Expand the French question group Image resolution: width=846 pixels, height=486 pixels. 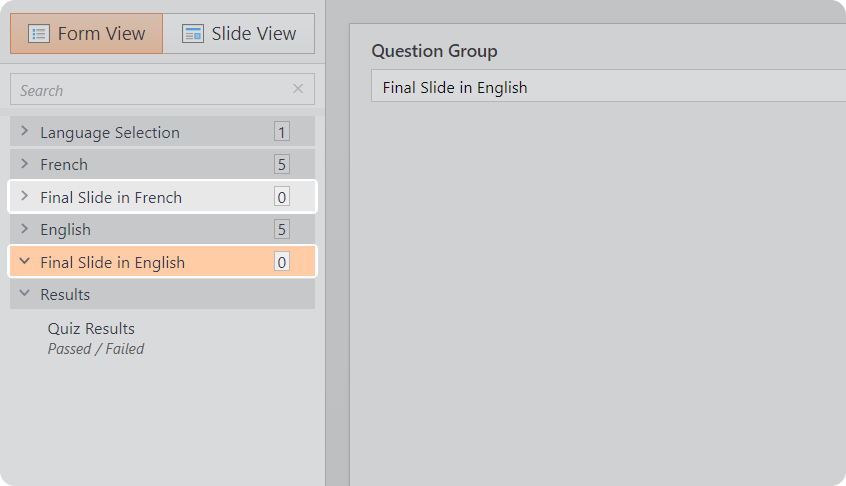point(25,164)
